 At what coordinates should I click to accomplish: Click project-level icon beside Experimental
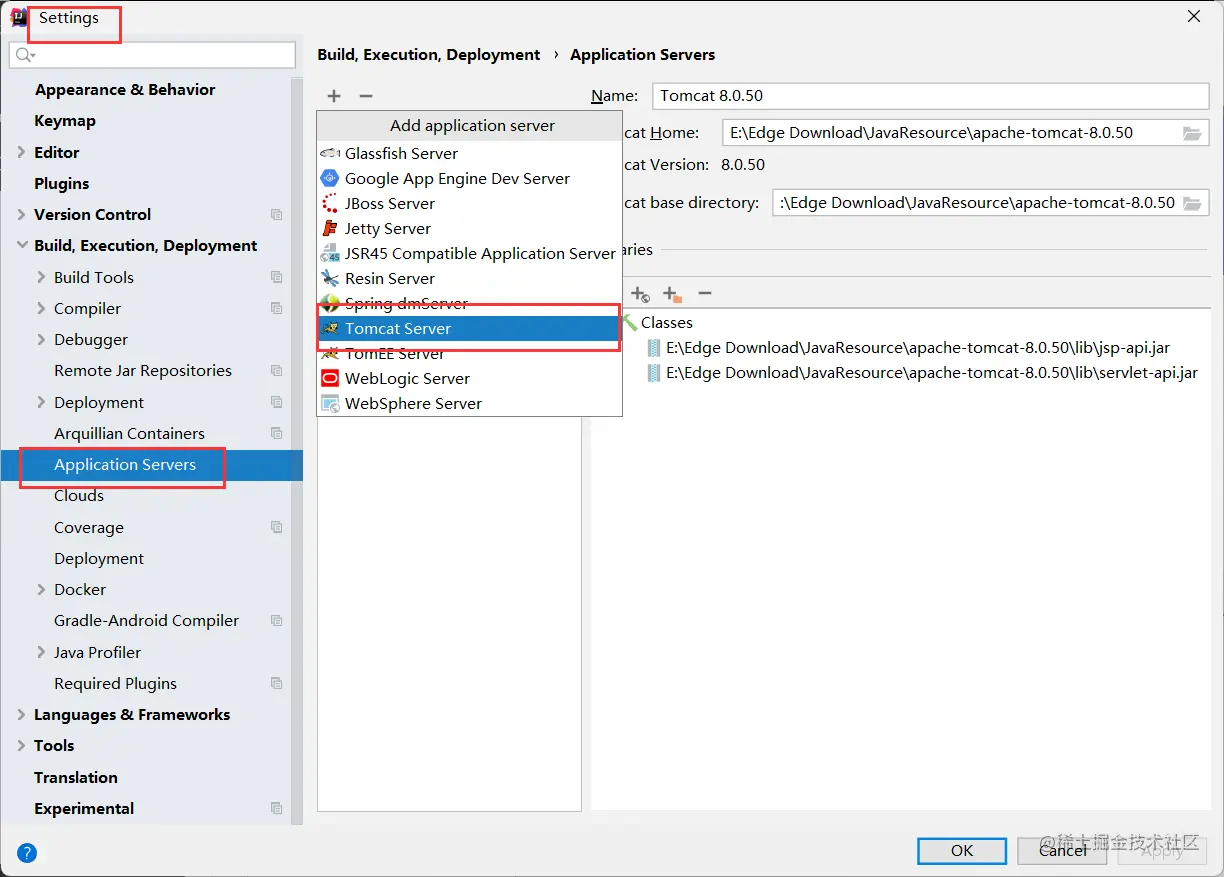pos(277,808)
